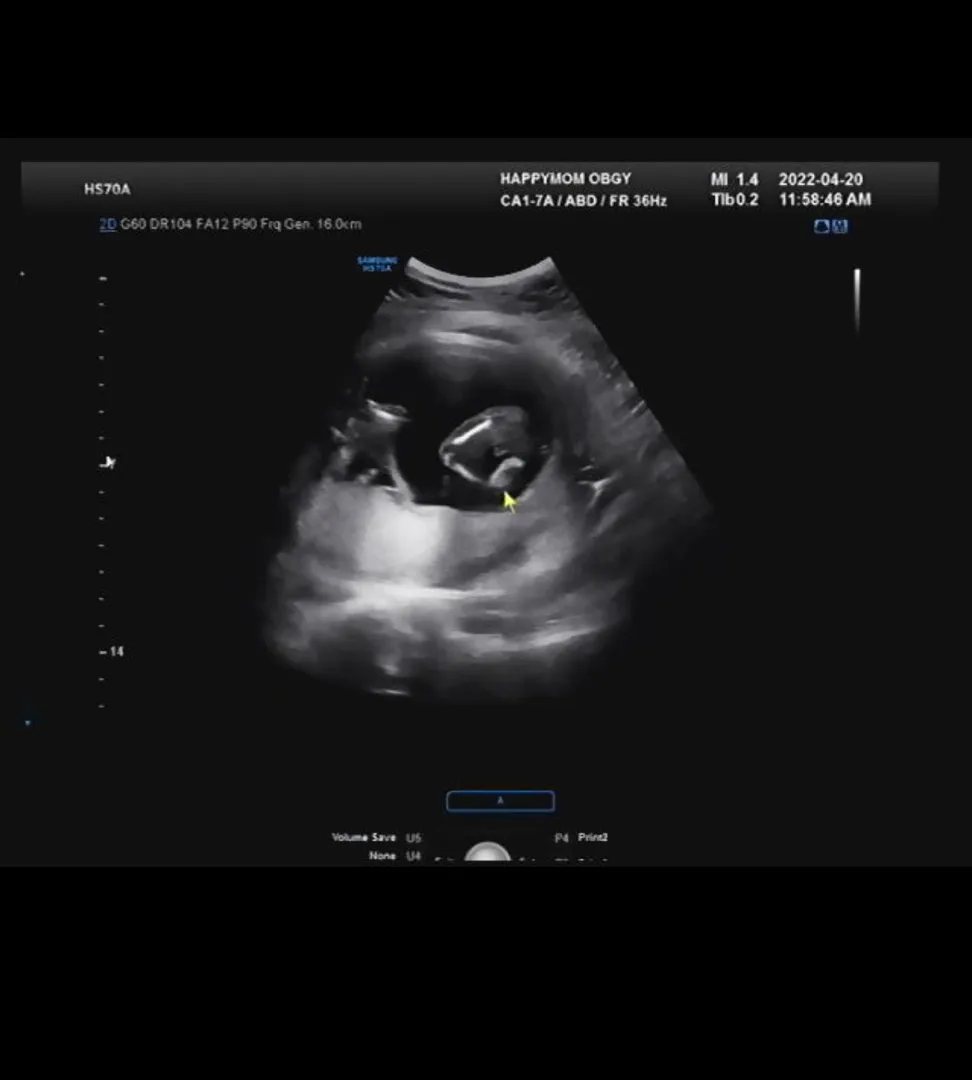
Task: Select the blue-outlined A box
Action: [500, 801]
